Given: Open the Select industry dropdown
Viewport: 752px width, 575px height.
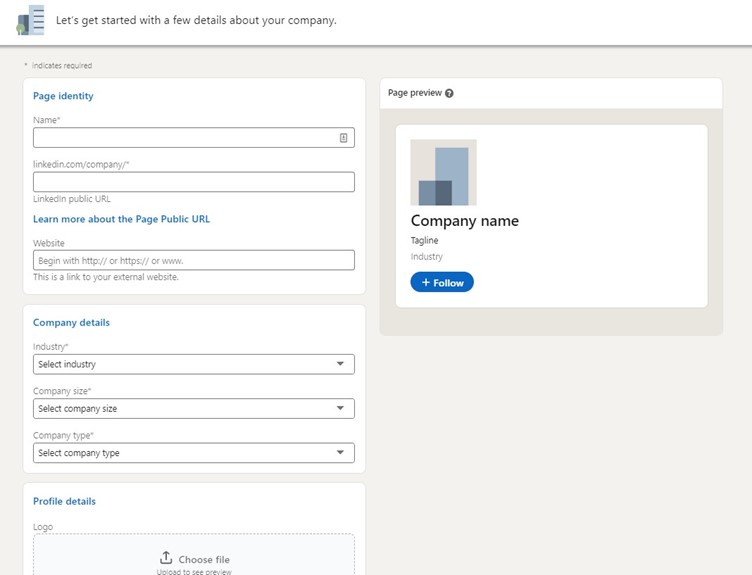Looking at the screenshot, I should coord(194,364).
